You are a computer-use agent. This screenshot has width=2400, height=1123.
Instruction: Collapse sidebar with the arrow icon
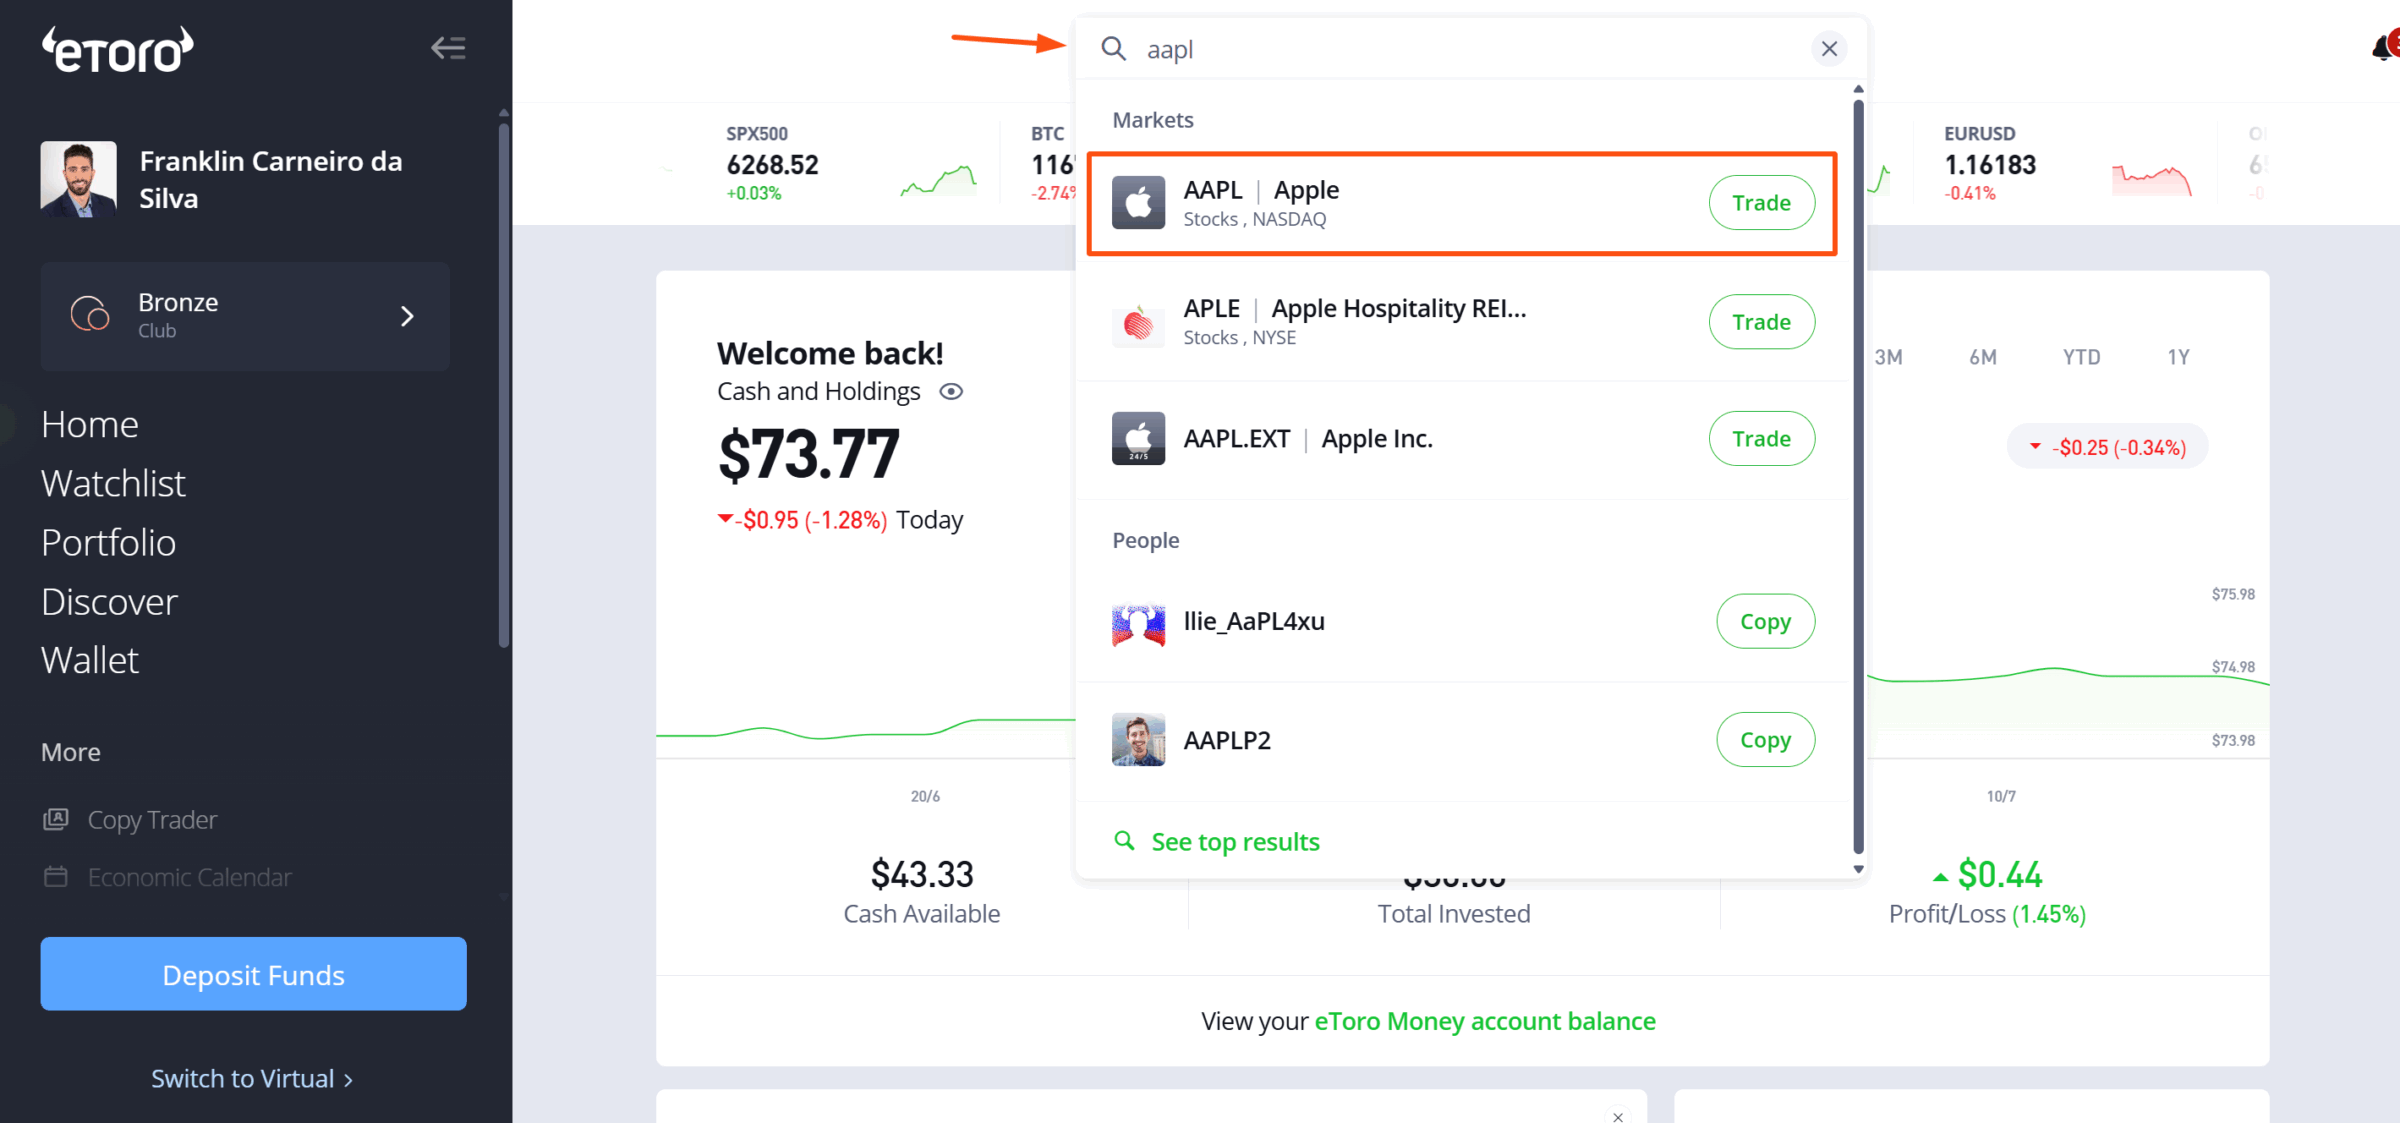pyautogui.click(x=448, y=48)
